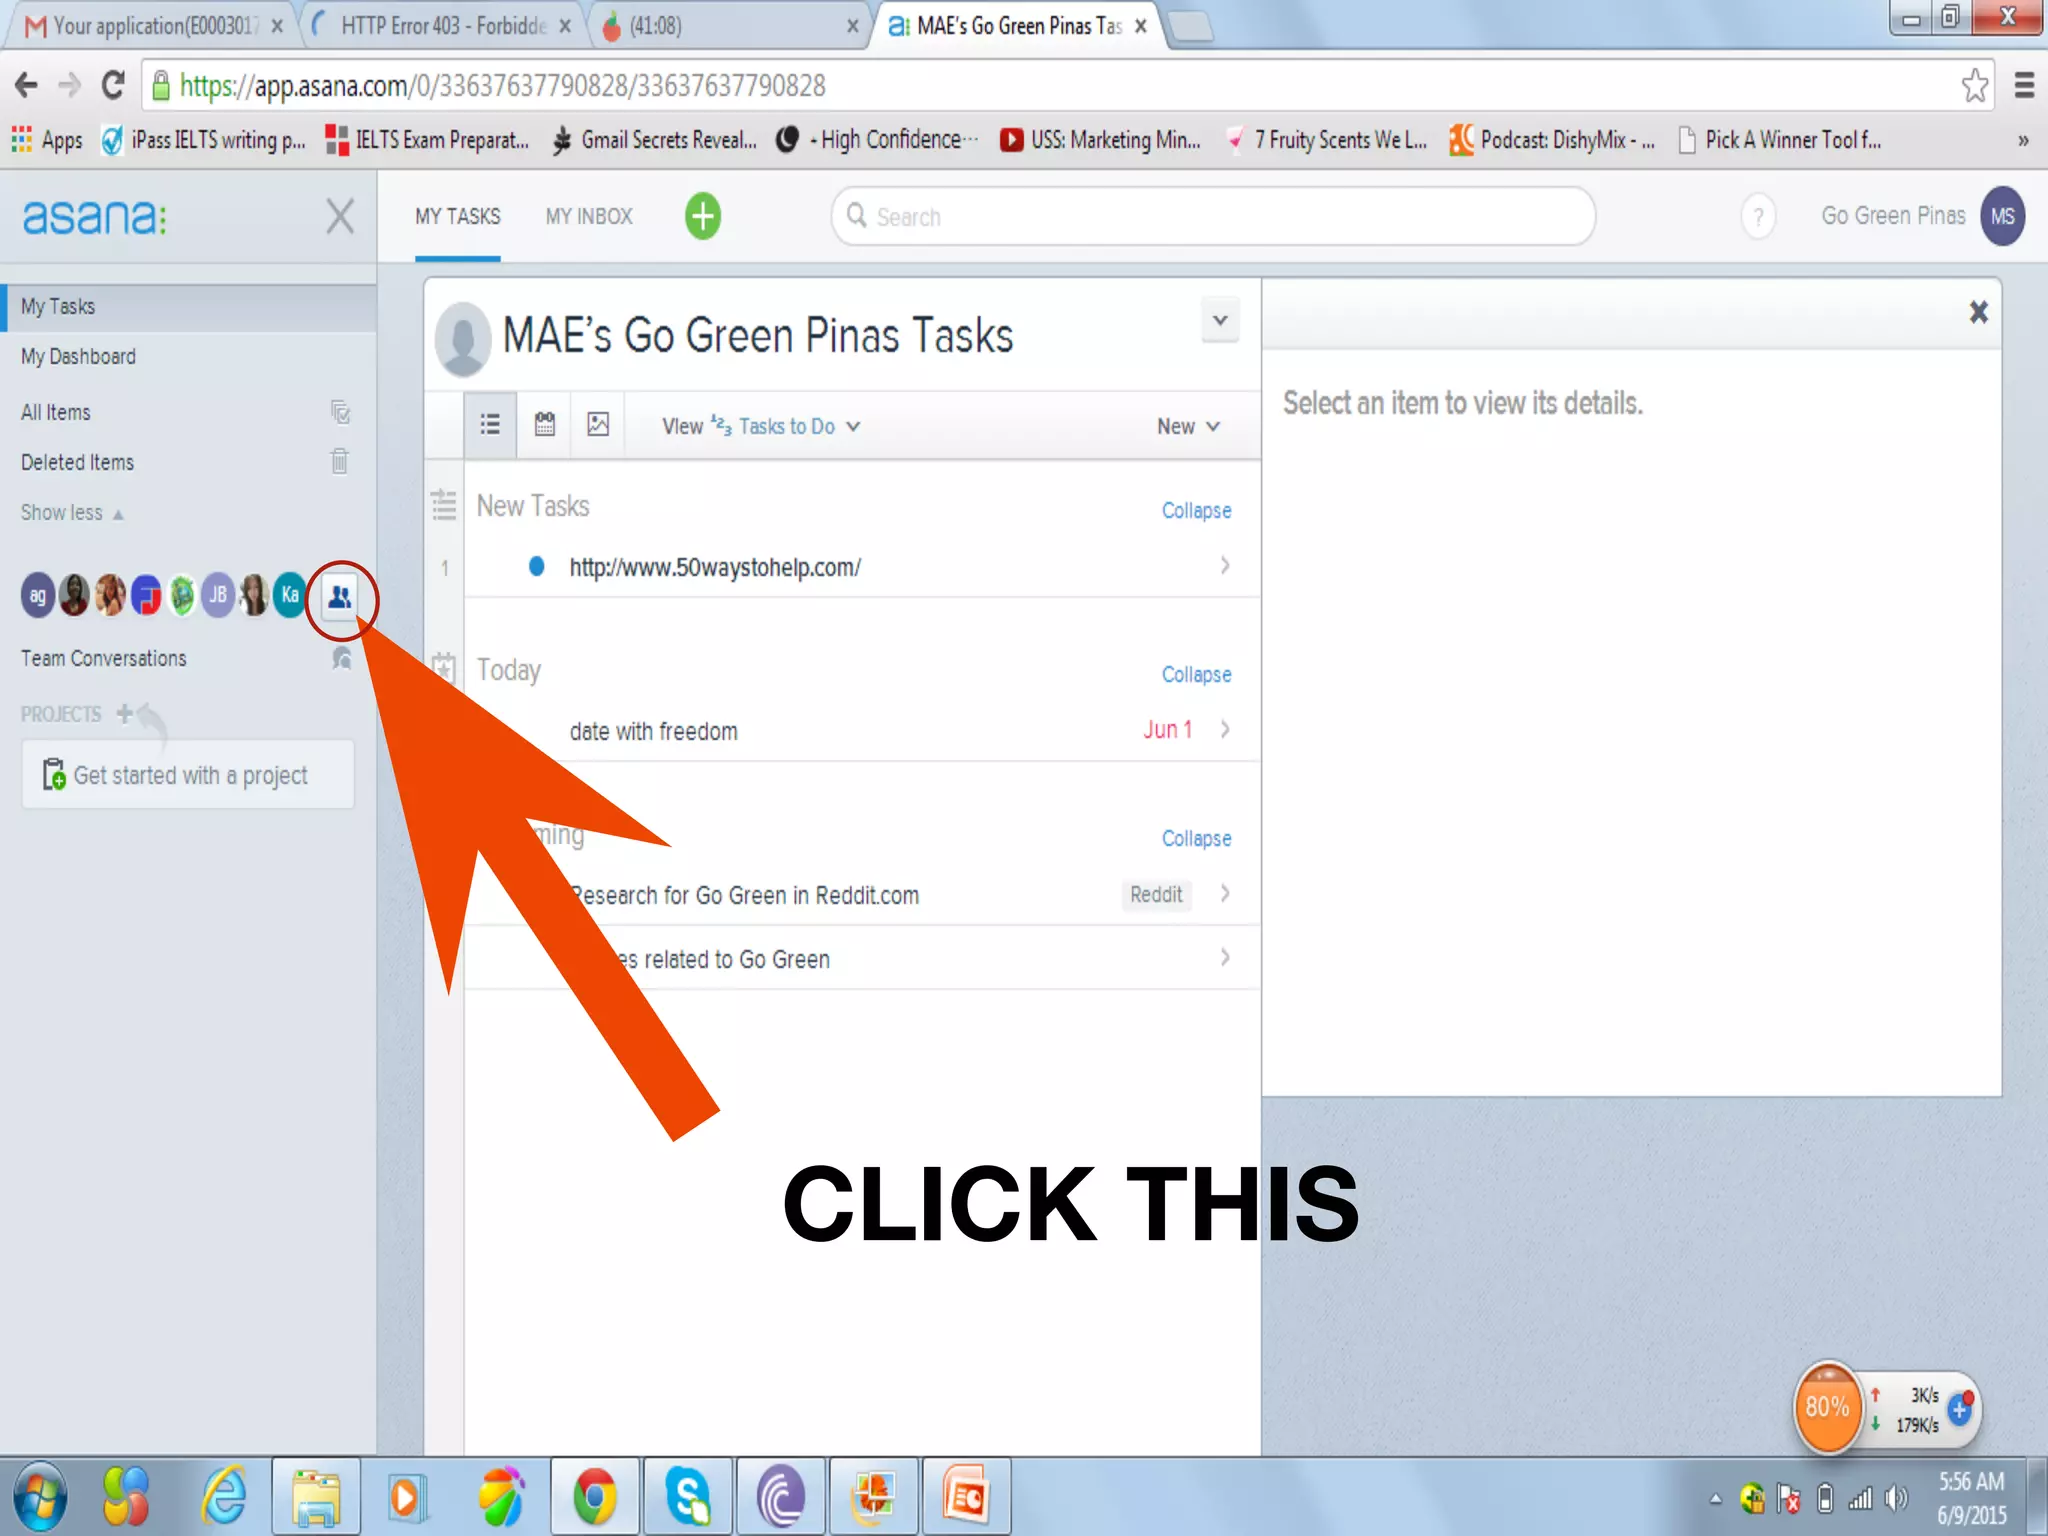Image resolution: width=2048 pixels, height=1536 pixels.
Task: Toggle the blue completion dot for 50waystohelp task
Action: [536, 566]
